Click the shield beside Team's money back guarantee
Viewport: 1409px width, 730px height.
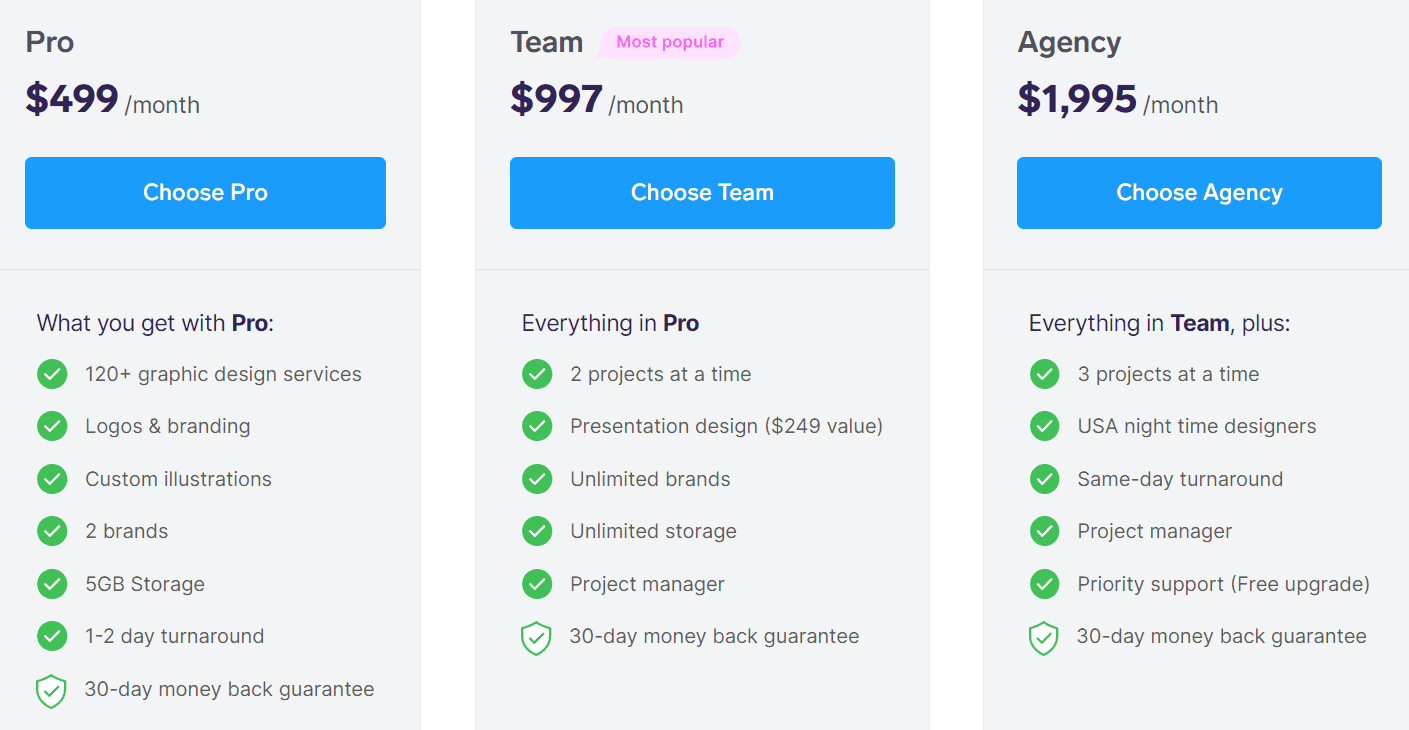coord(537,637)
